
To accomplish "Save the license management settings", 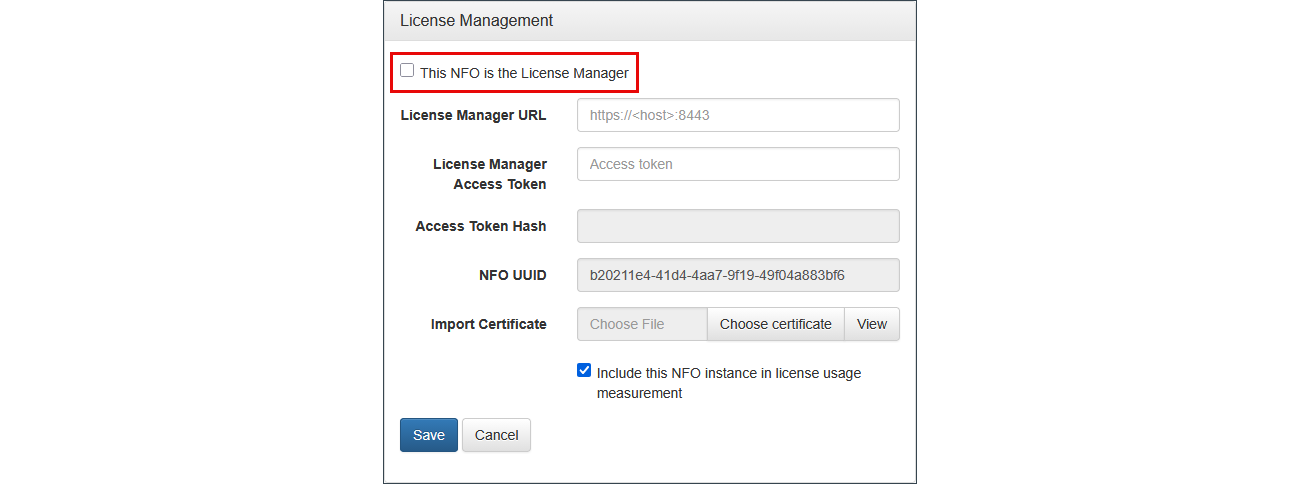I will (x=429, y=435).
